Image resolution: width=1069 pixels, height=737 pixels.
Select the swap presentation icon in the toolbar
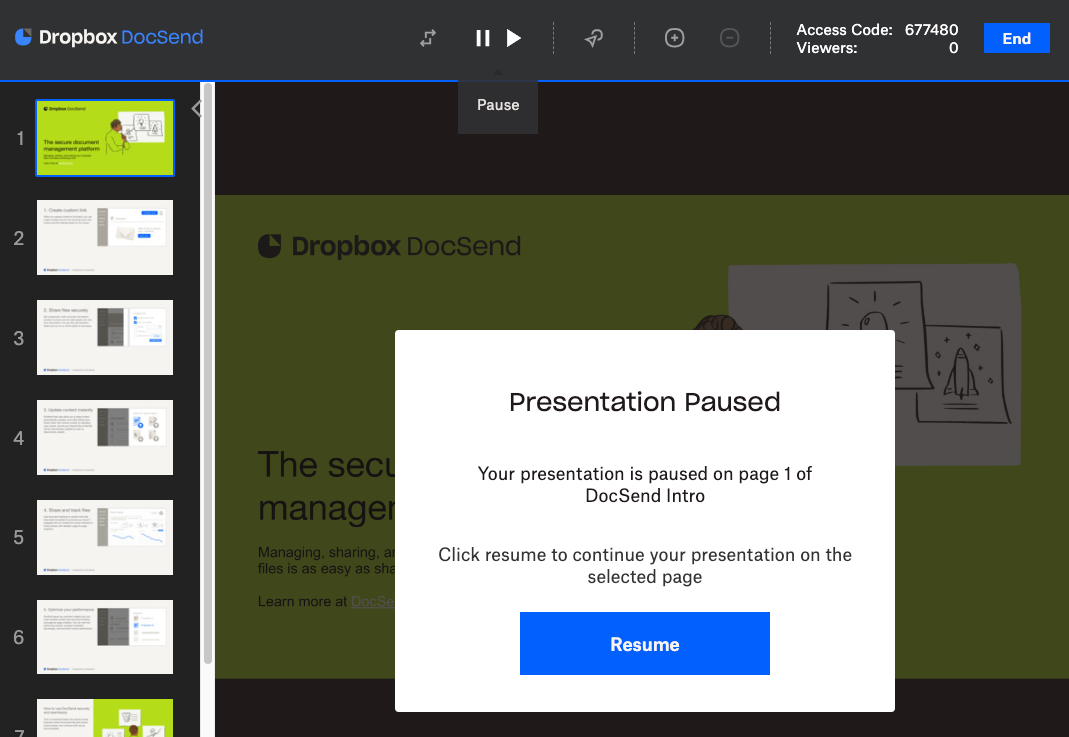(427, 37)
